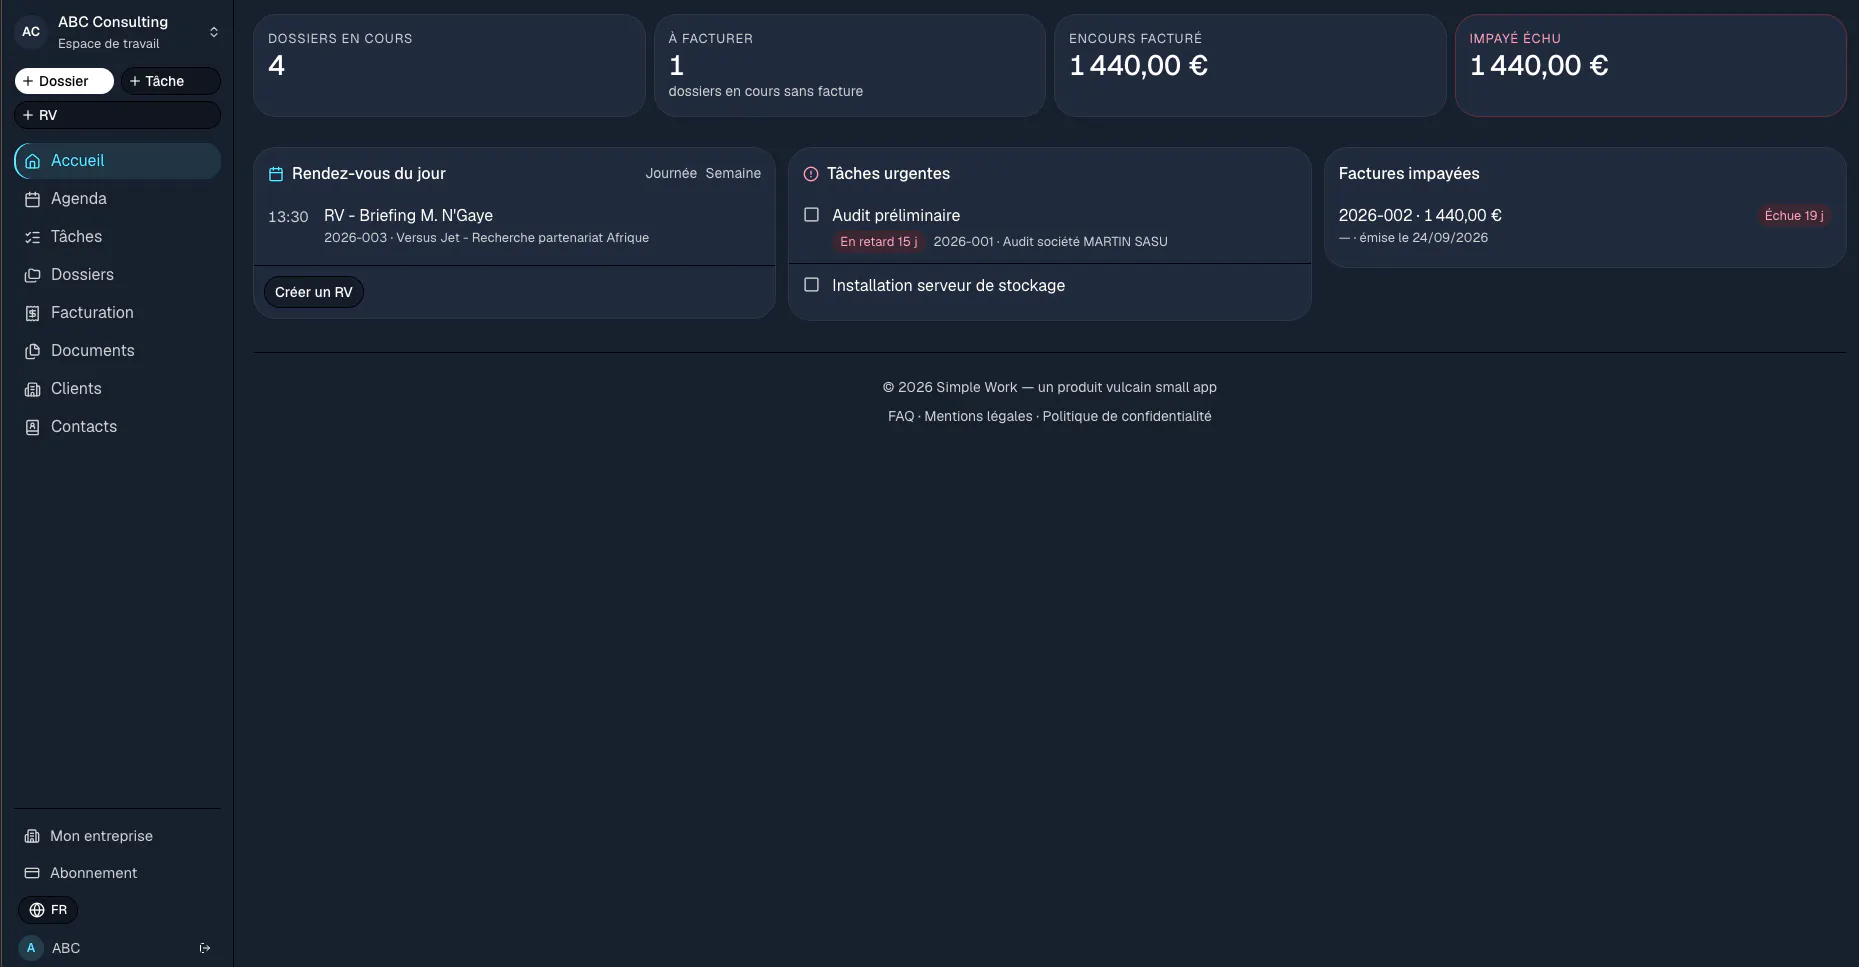The image size is (1859, 967).
Task: Click the 'En retard 15 j' badge
Action: (878, 241)
